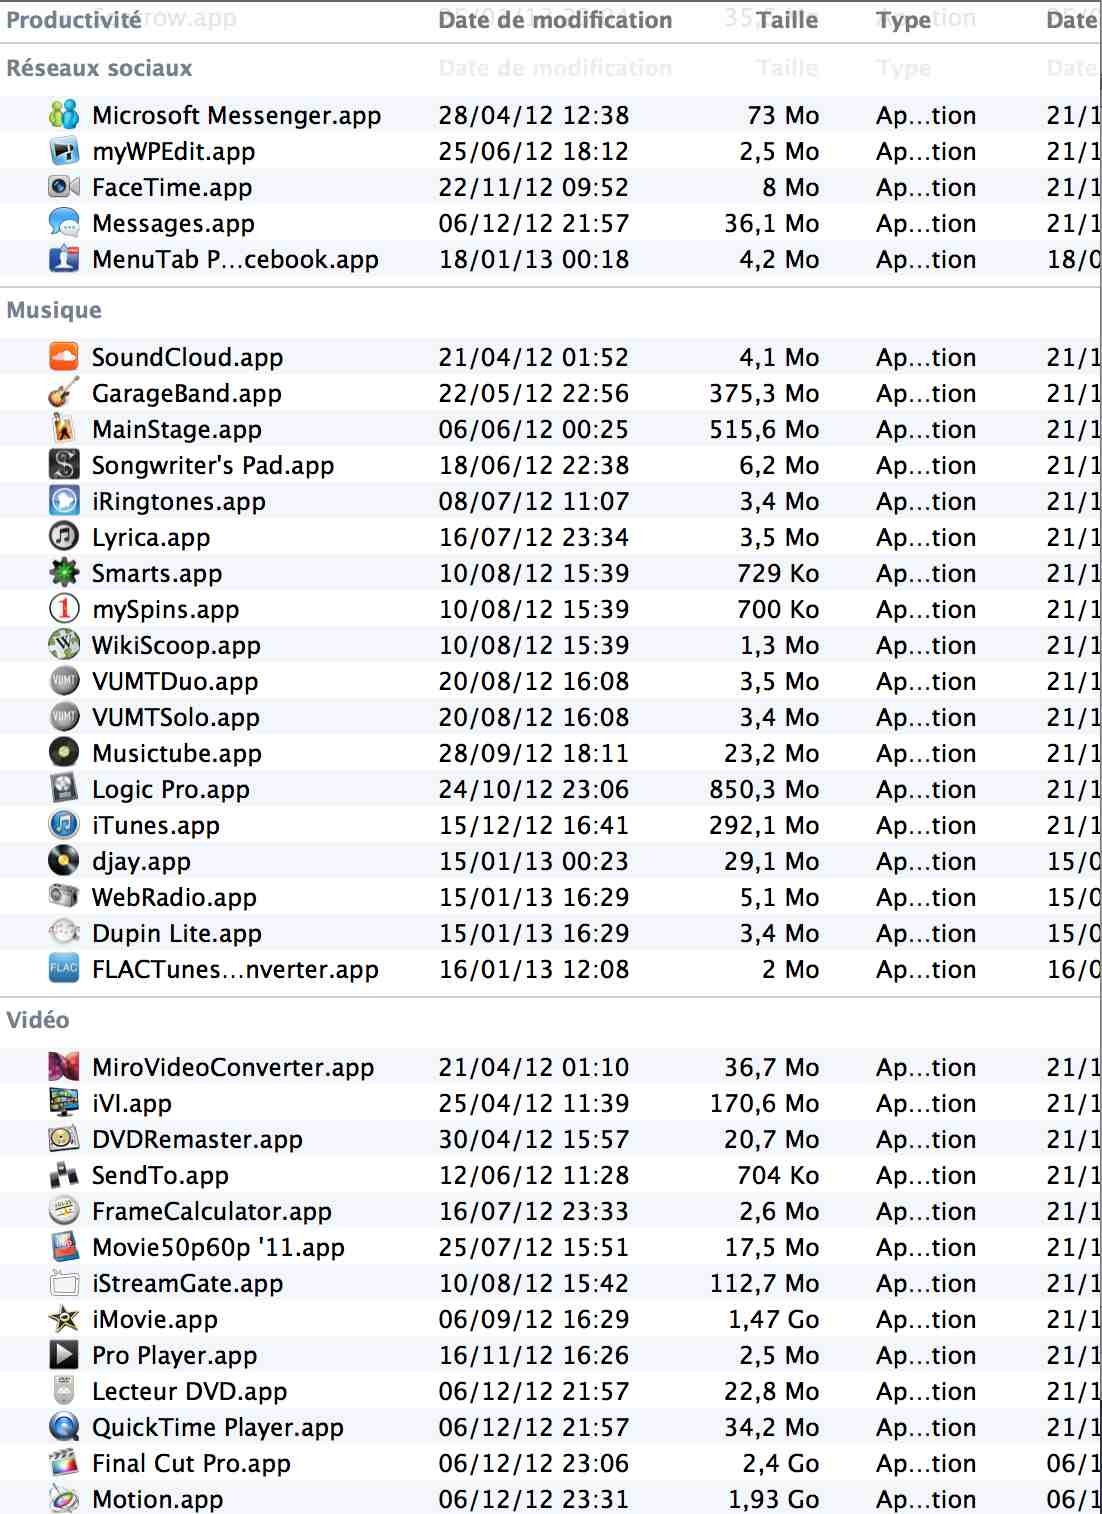Image resolution: width=1102 pixels, height=1514 pixels.
Task: Click the 1,47 Go size value
Action: coord(773,1319)
